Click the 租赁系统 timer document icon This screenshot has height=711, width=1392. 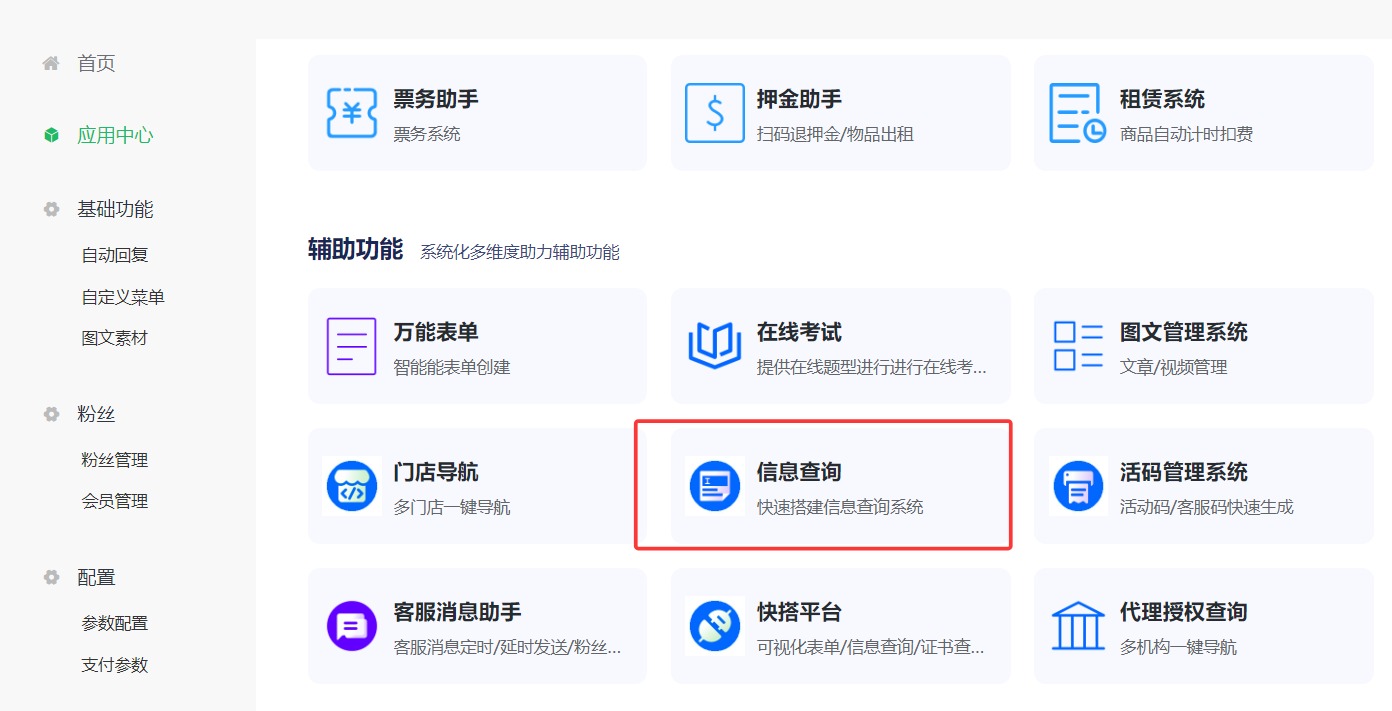[1077, 112]
